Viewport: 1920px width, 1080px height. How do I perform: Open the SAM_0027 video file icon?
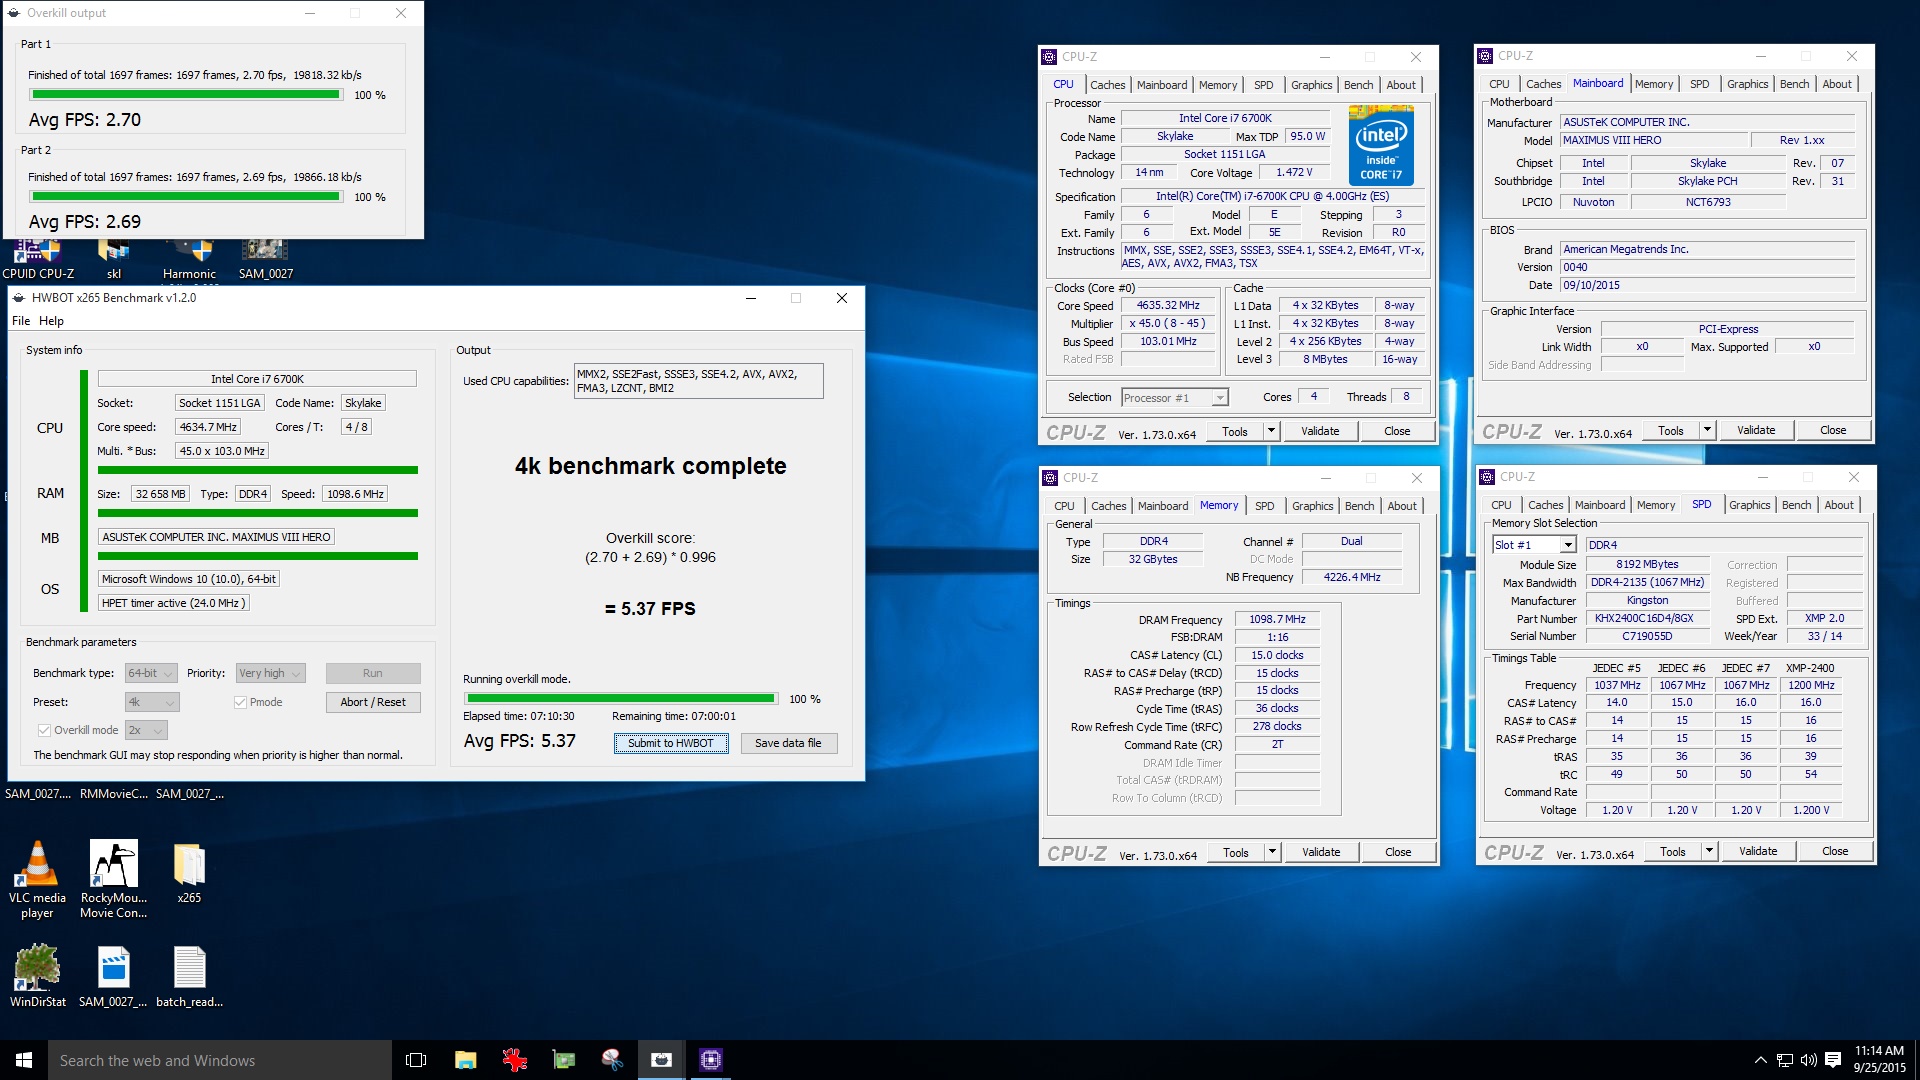[113, 976]
